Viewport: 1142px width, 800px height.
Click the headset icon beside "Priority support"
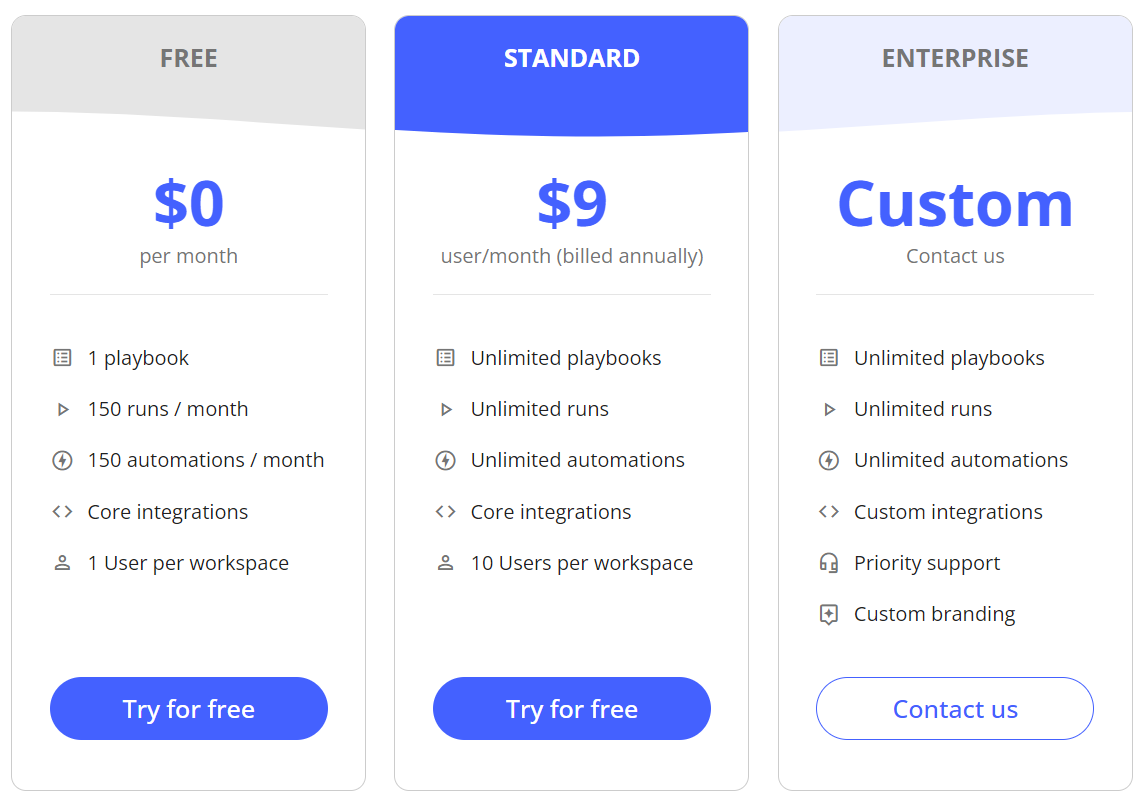(828, 562)
